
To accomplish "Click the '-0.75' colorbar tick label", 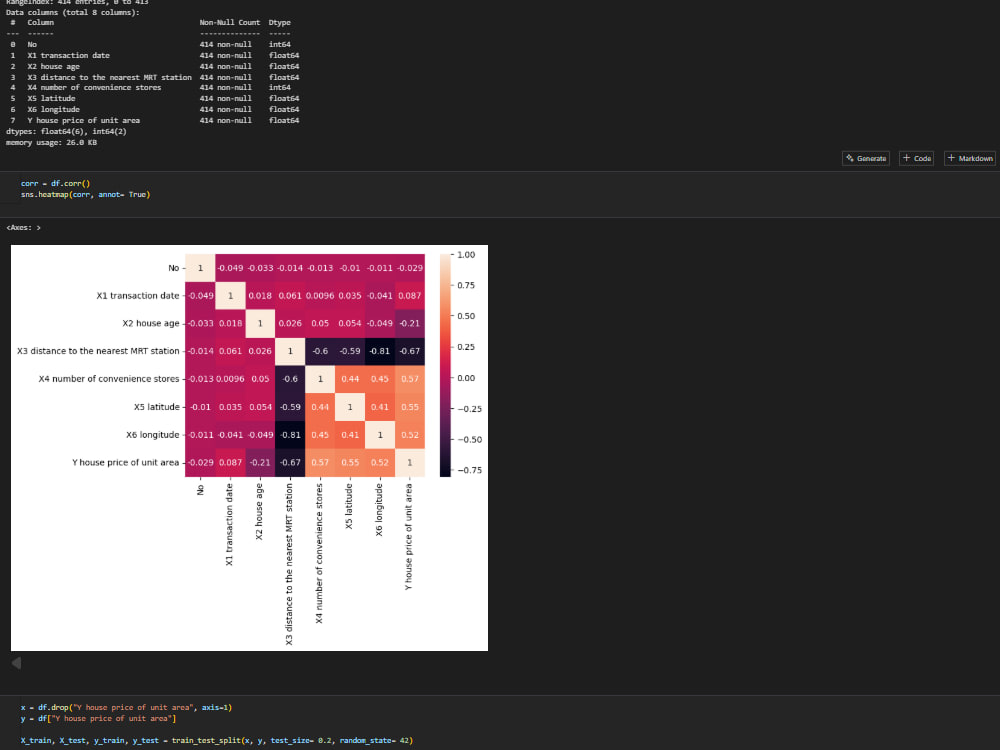I will pos(469,470).
